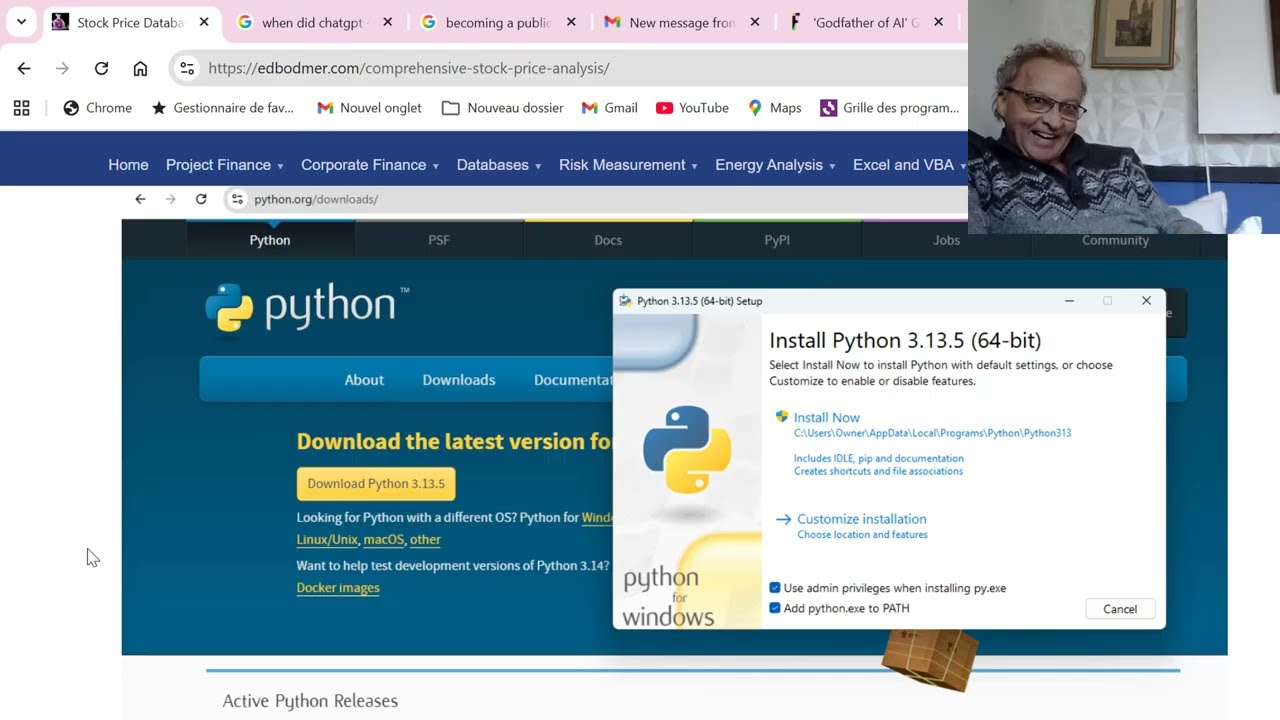
Task: Open the 'other' platforms link
Action: click(x=425, y=539)
